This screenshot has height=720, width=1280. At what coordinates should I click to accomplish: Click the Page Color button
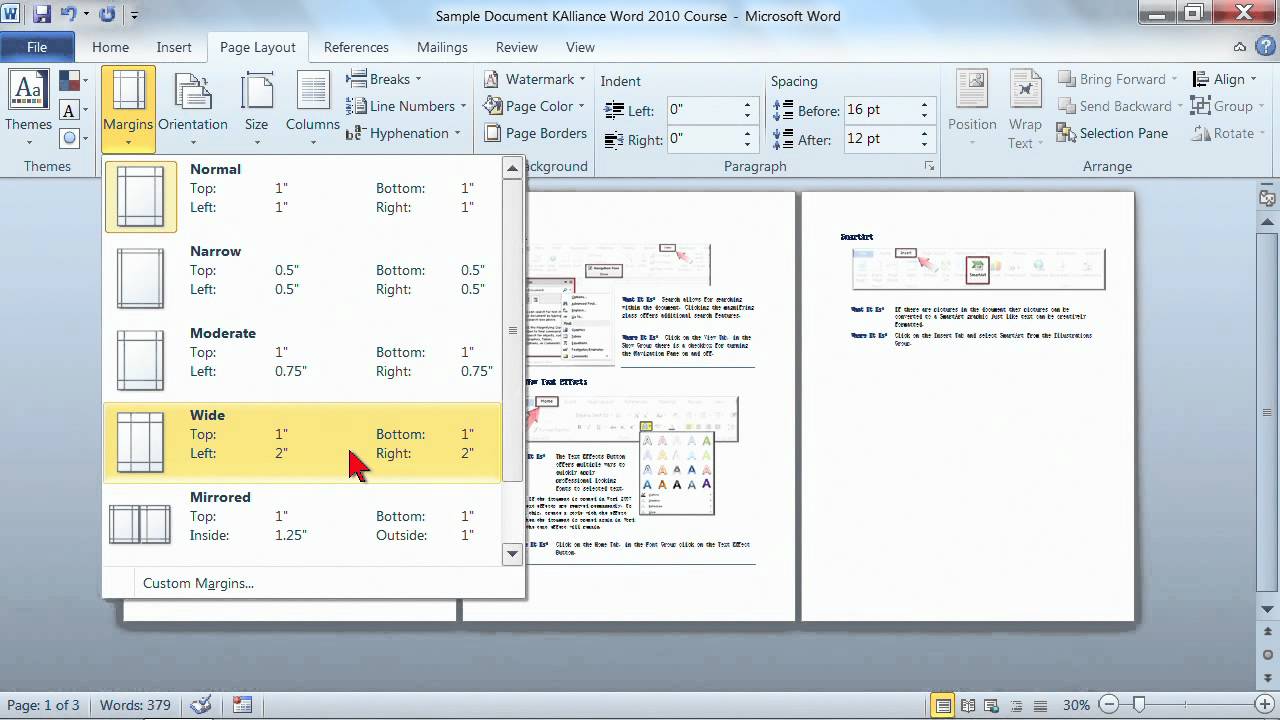pos(535,106)
